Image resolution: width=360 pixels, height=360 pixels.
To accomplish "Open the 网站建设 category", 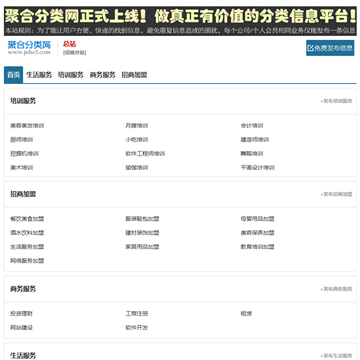I will tap(21, 328).
